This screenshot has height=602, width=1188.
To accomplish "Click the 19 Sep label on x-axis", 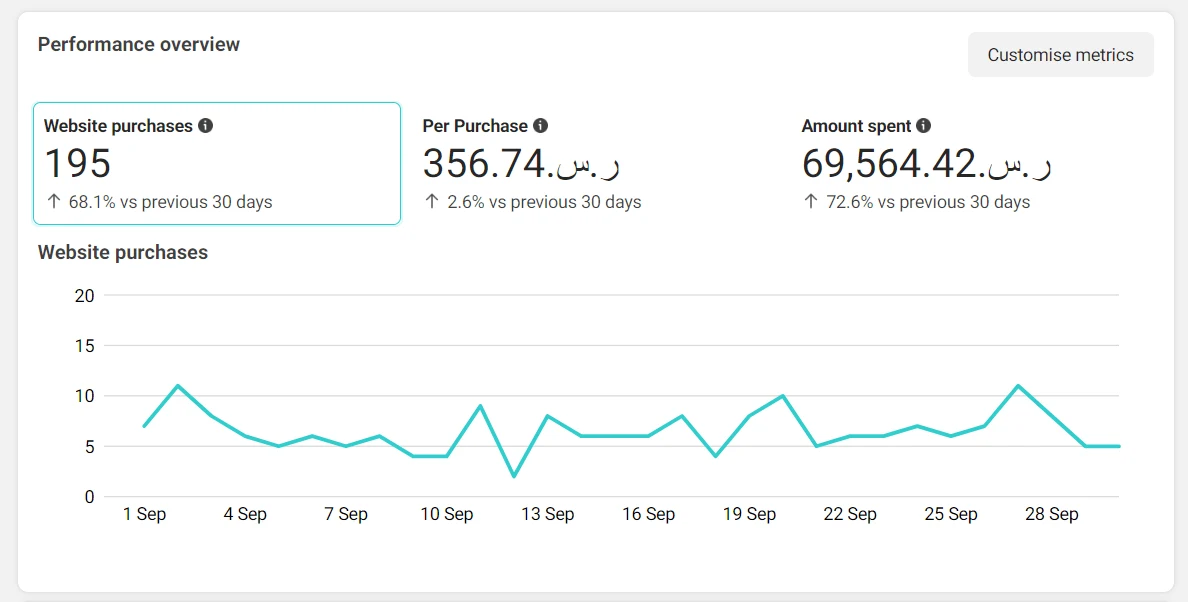I will point(749,514).
